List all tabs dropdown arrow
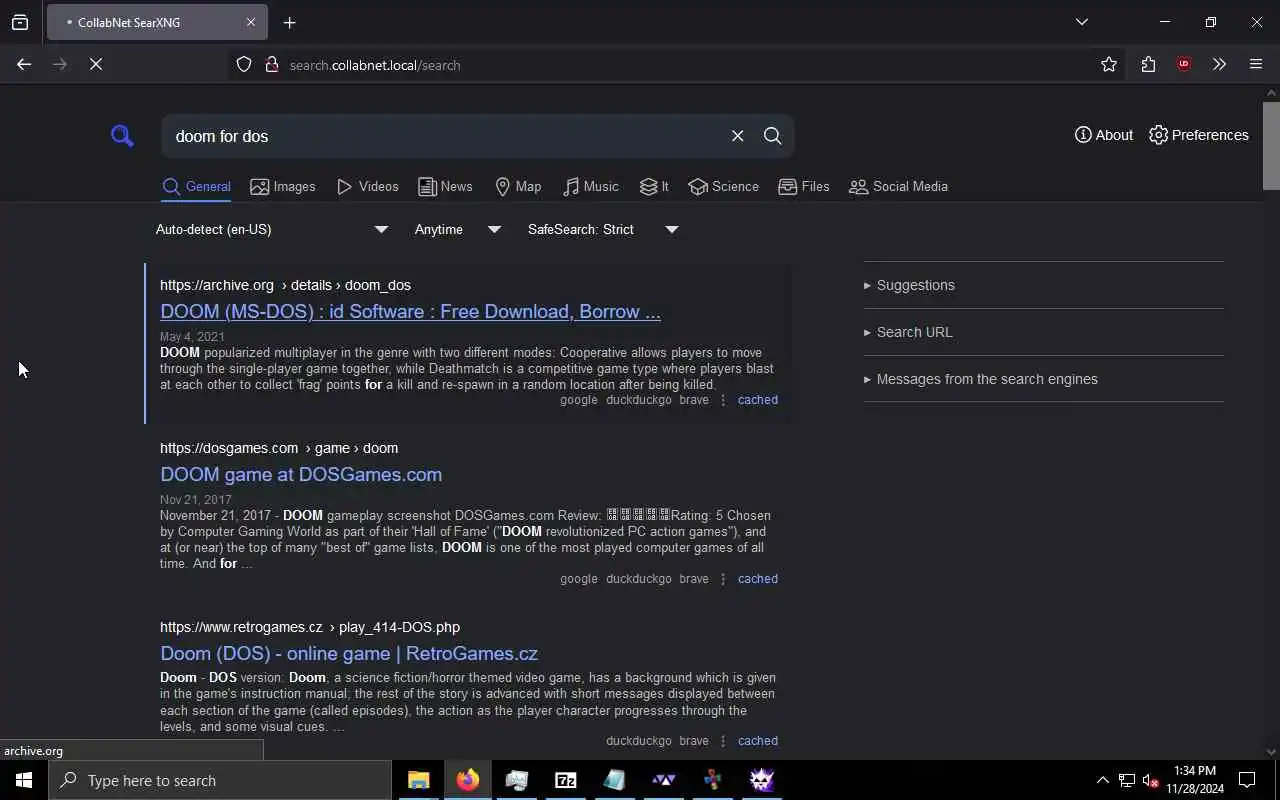 (x=1082, y=22)
